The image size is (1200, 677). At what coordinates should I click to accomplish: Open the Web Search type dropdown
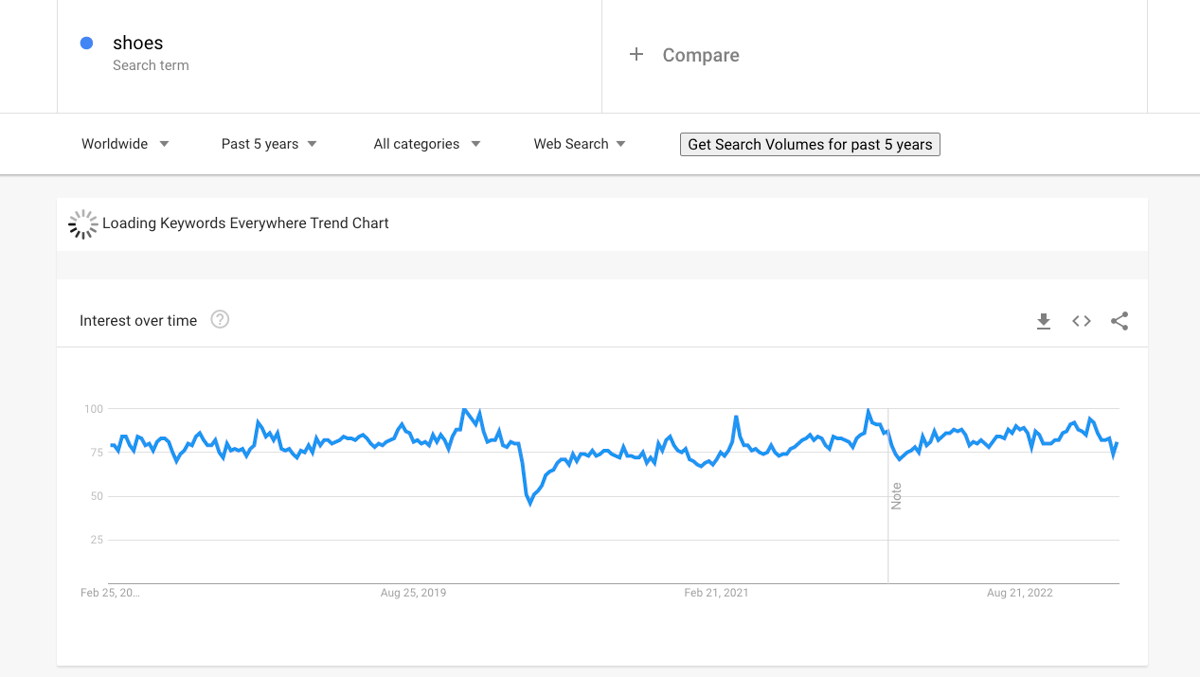pos(579,144)
